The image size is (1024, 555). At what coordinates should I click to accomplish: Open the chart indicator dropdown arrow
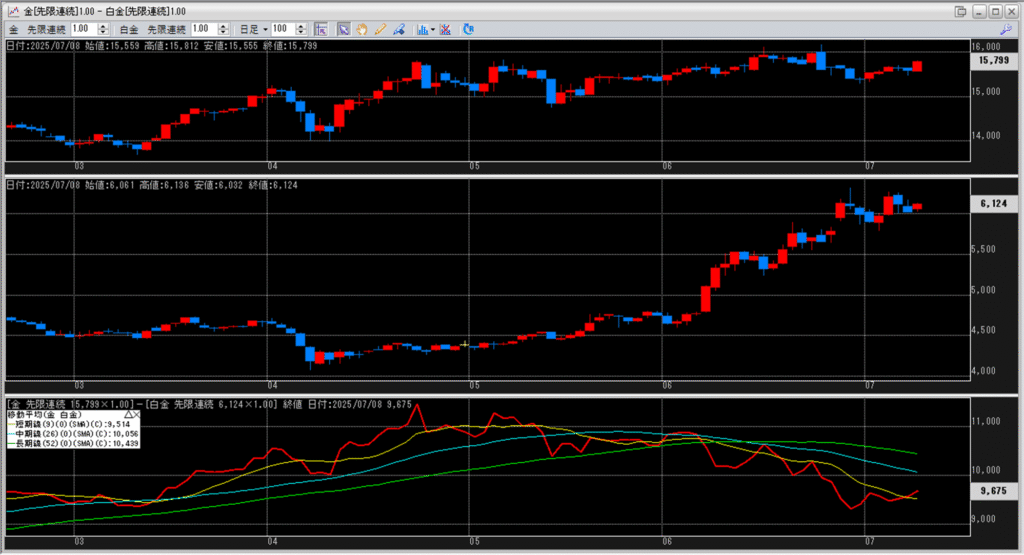[x=433, y=30]
